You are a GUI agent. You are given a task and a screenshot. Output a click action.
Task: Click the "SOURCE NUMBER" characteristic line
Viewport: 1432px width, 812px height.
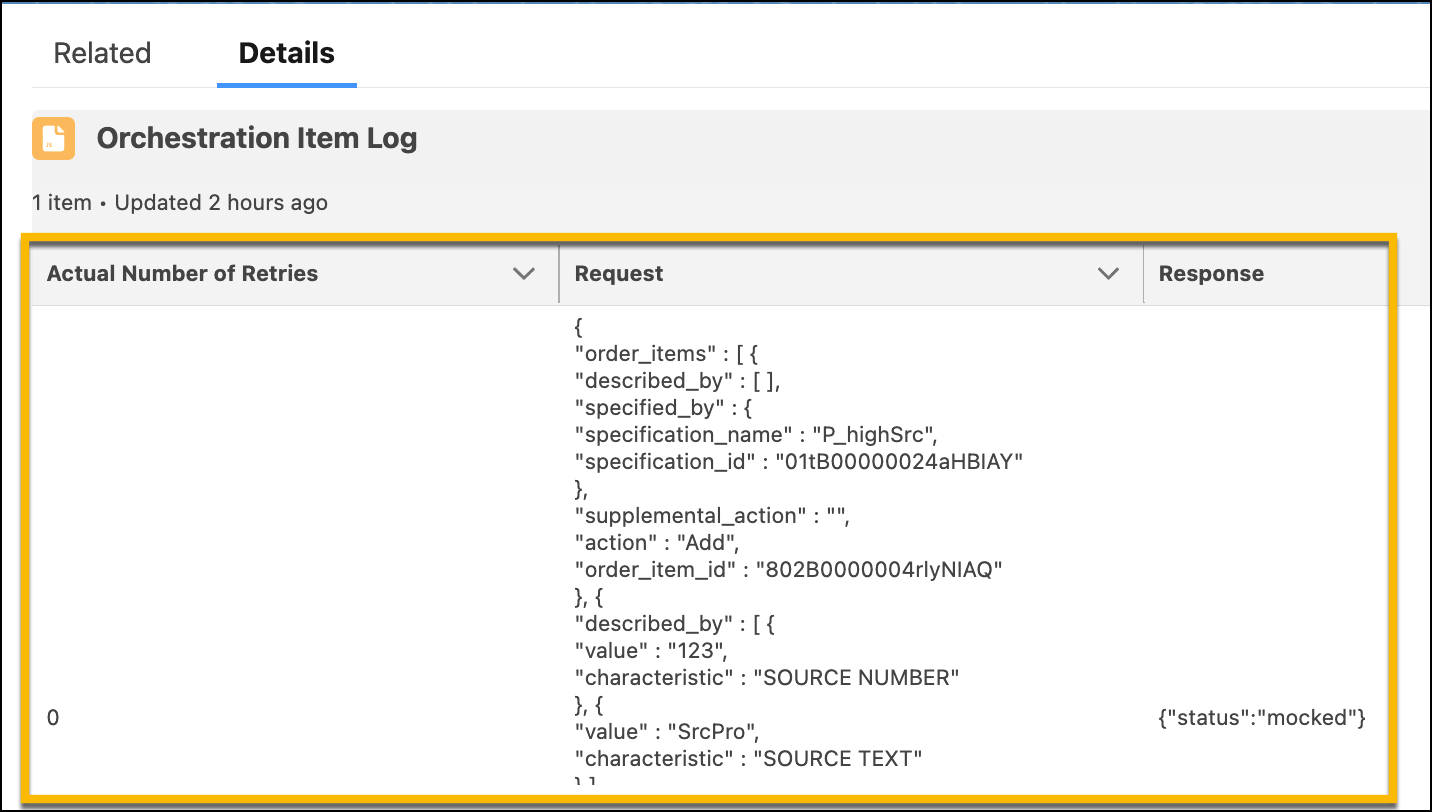coord(767,678)
